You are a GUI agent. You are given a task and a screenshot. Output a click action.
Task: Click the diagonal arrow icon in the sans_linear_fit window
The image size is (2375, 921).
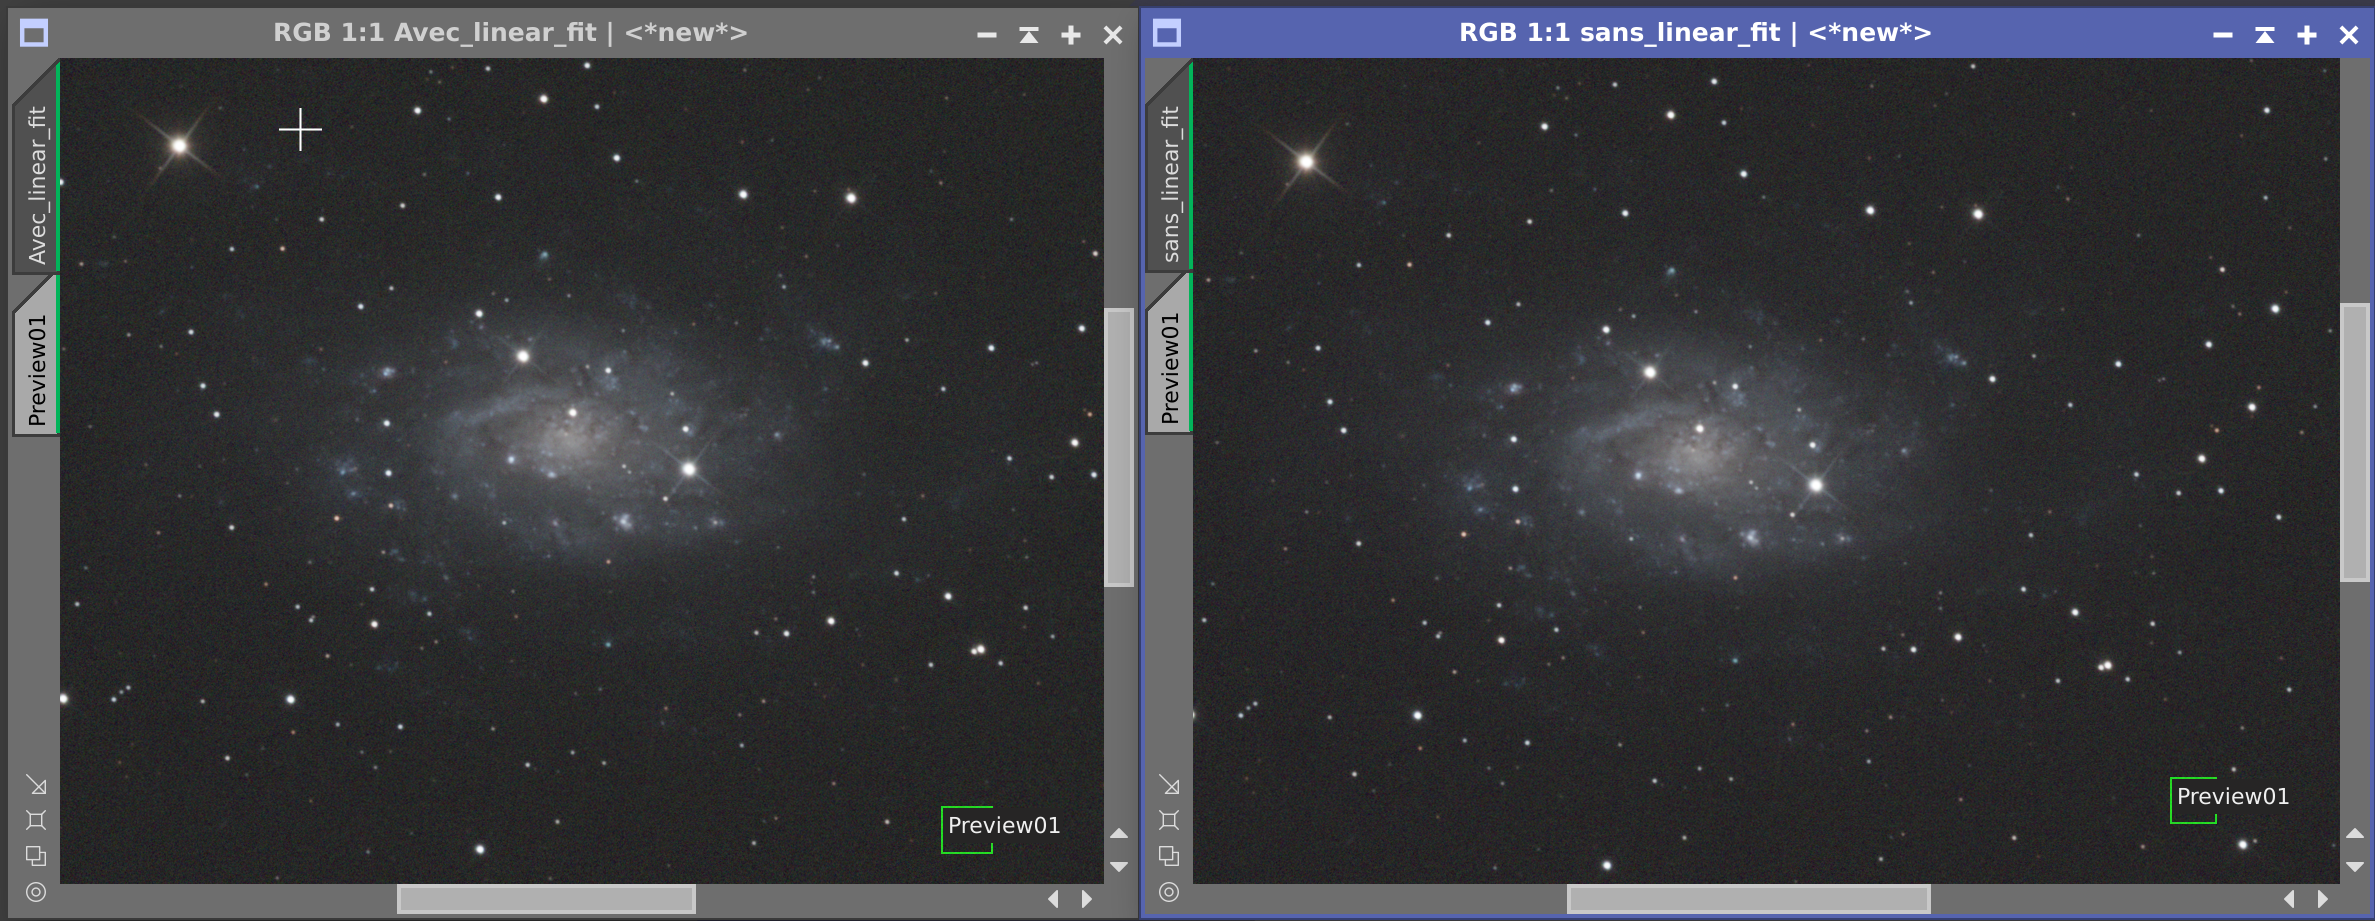coord(1169,785)
